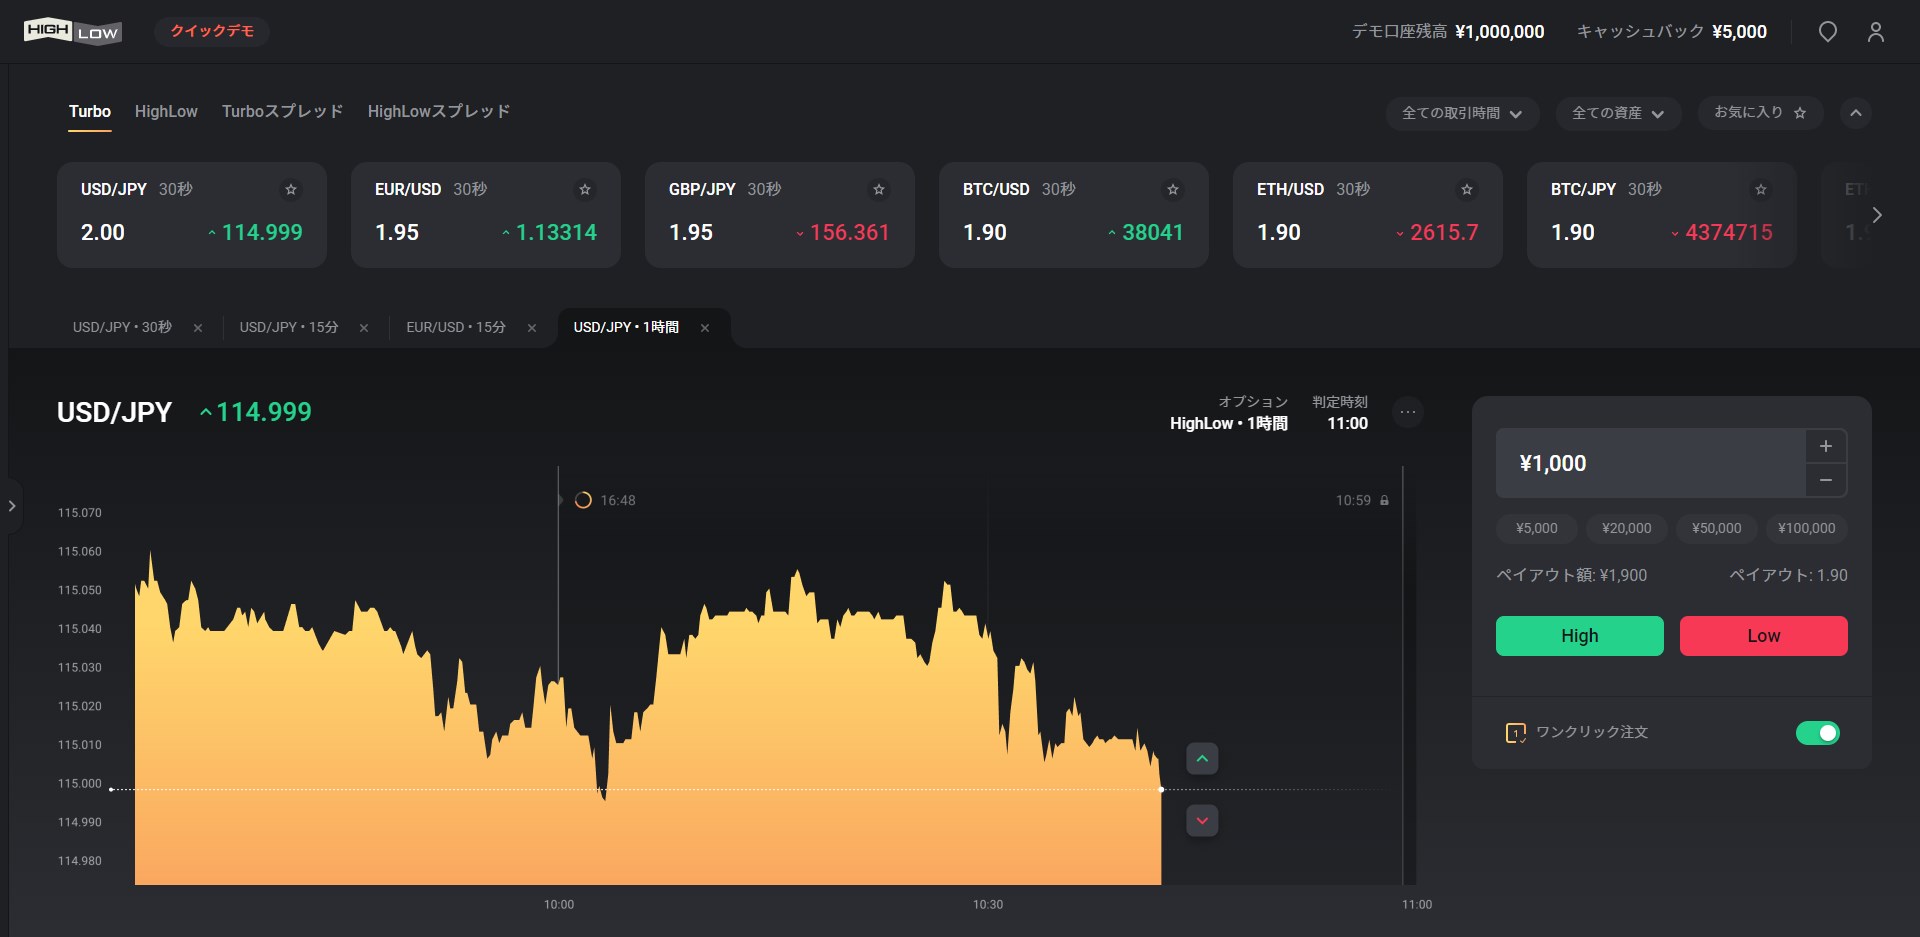This screenshot has height=937, width=1920.
Task: Open the user account icon
Action: [x=1875, y=32]
